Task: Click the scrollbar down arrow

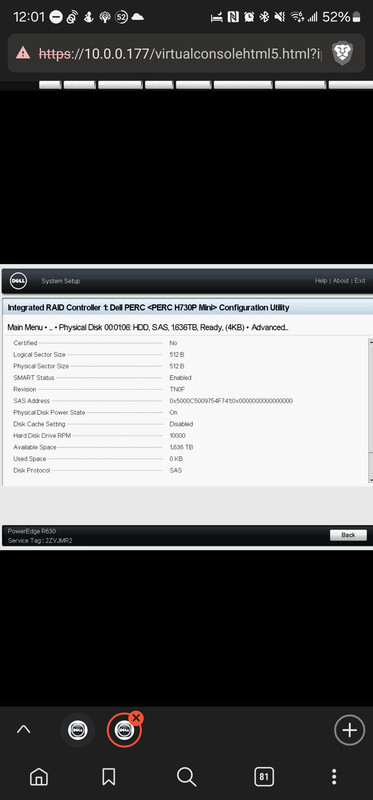Action: 371,480
